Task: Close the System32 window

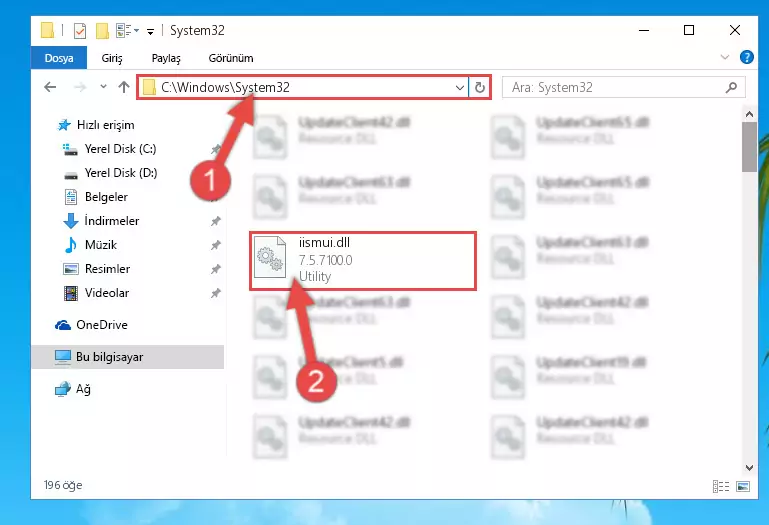Action: point(735,30)
